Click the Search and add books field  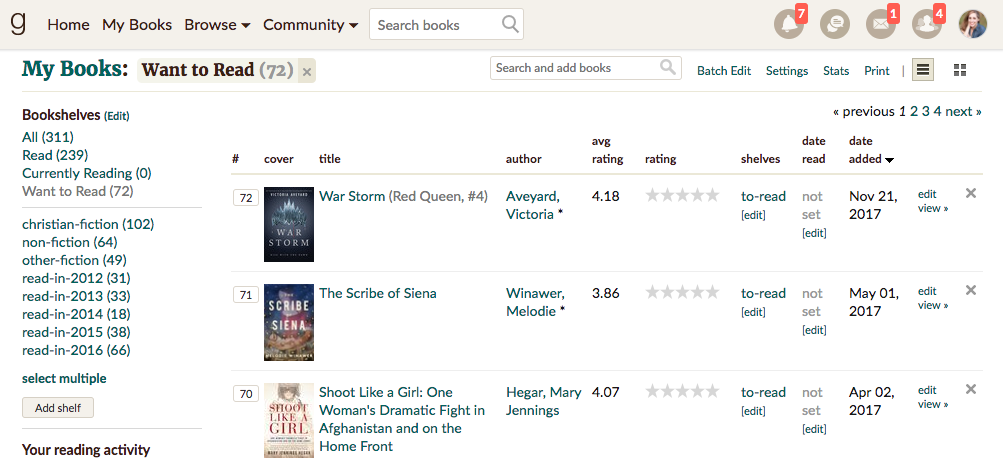pyautogui.click(x=585, y=68)
